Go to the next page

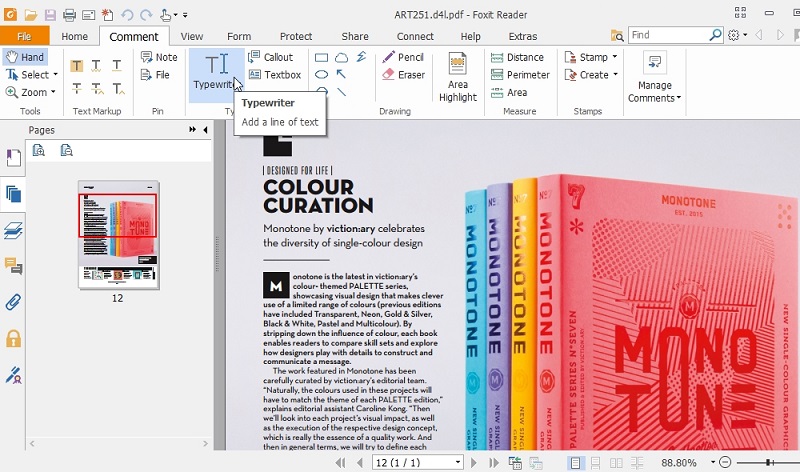coord(473,463)
